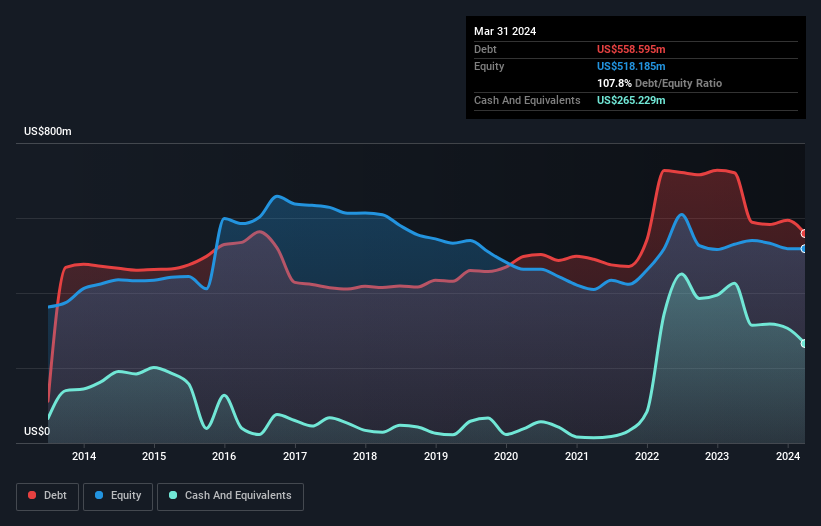Select the 2020 x-axis label
821x526 pixels.
pyautogui.click(x=506, y=456)
